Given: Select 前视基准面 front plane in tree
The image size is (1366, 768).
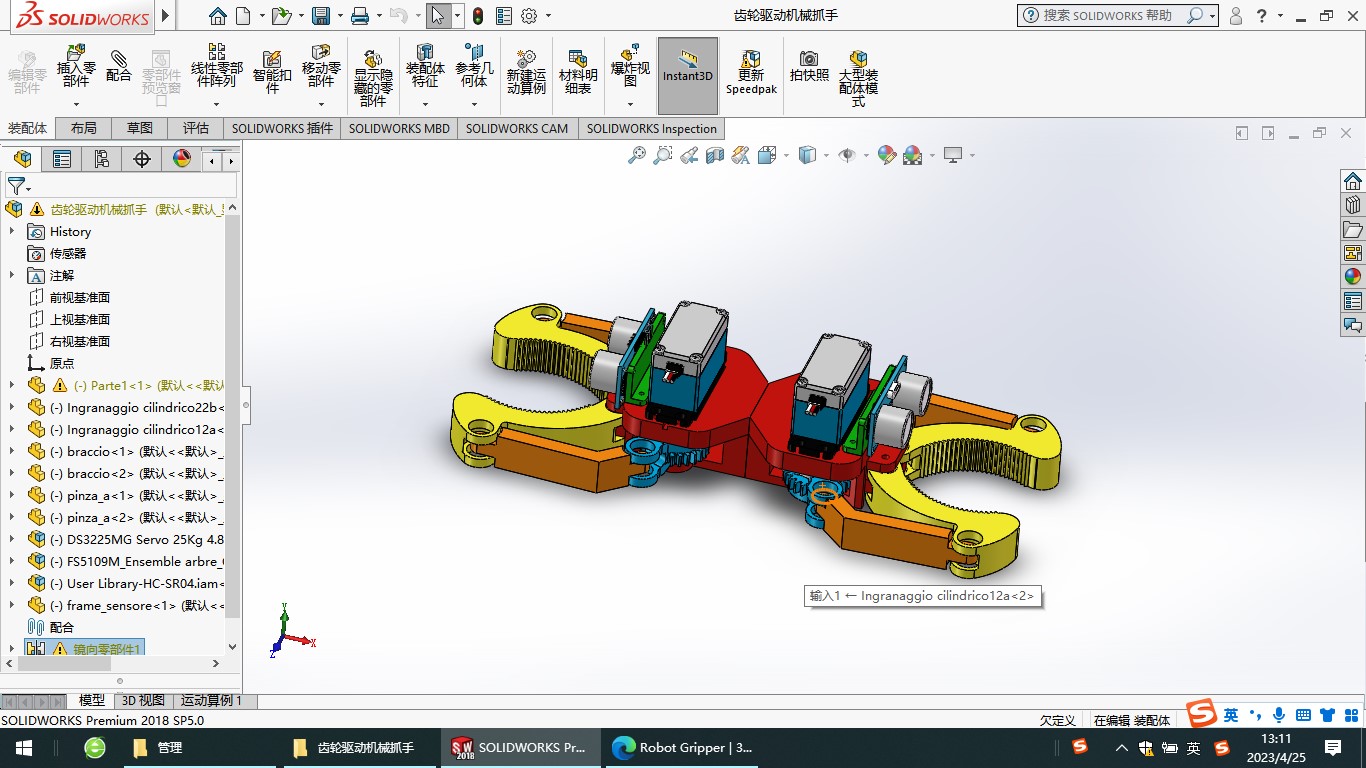Looking at the screenshot, I should coord(80,297).
